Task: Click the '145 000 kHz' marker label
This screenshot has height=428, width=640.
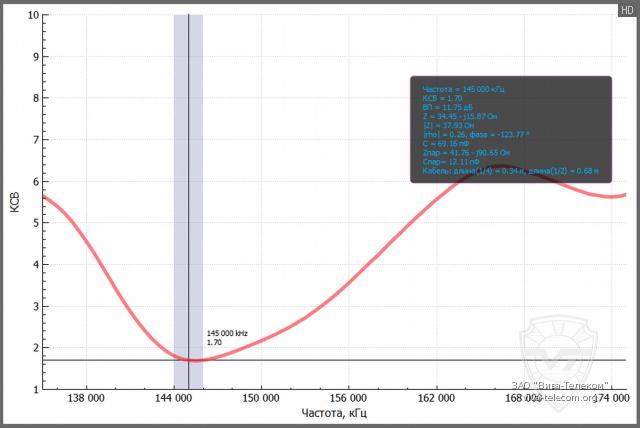Action: pyautogui.click(x=227, y=333)
